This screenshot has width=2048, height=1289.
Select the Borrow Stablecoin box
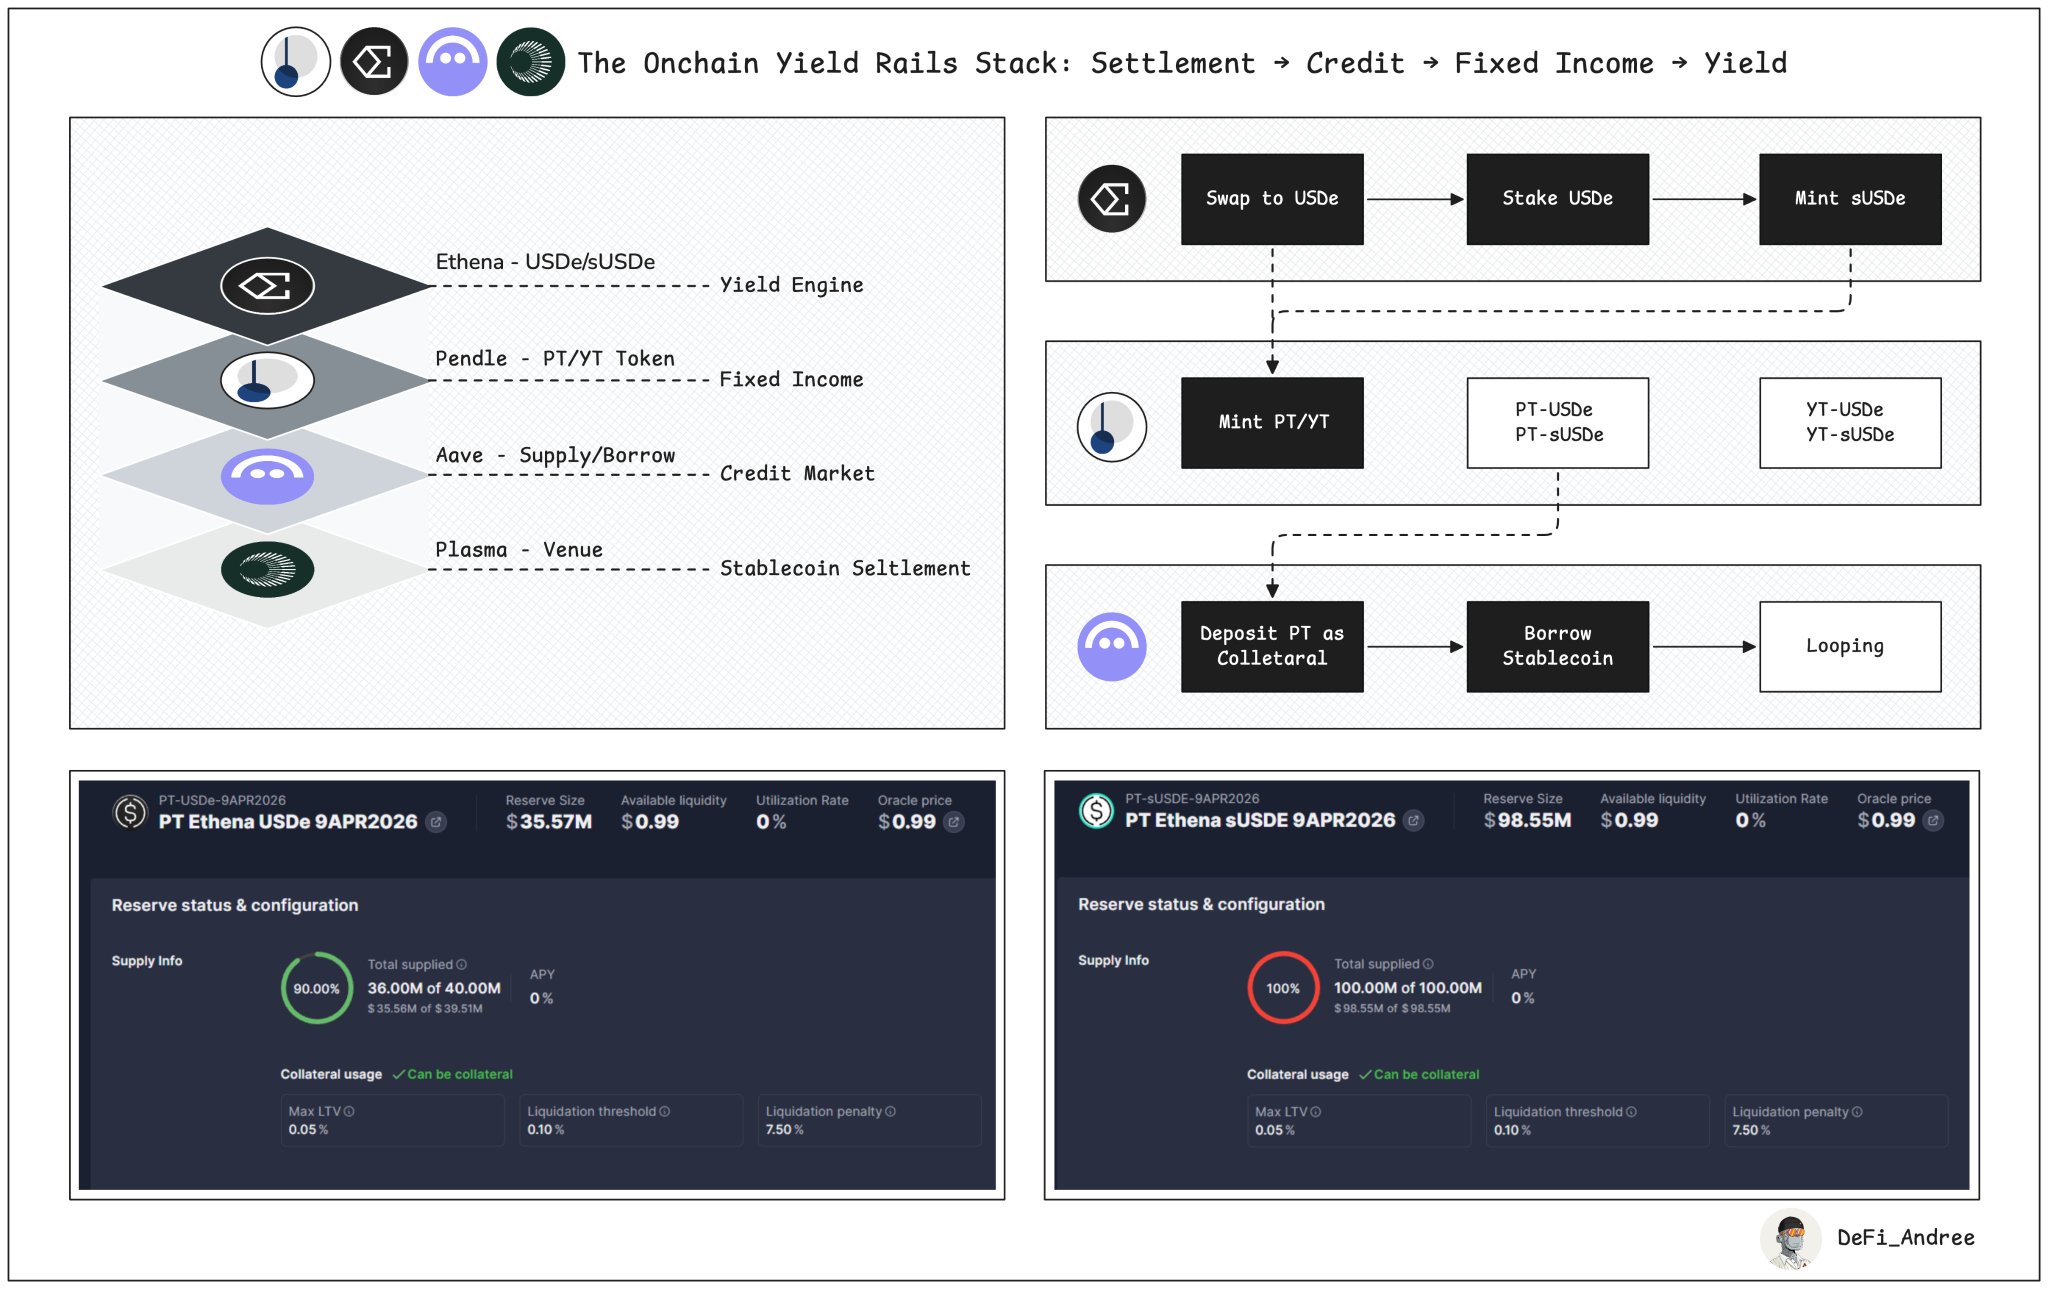click(x=1557, y=646)
